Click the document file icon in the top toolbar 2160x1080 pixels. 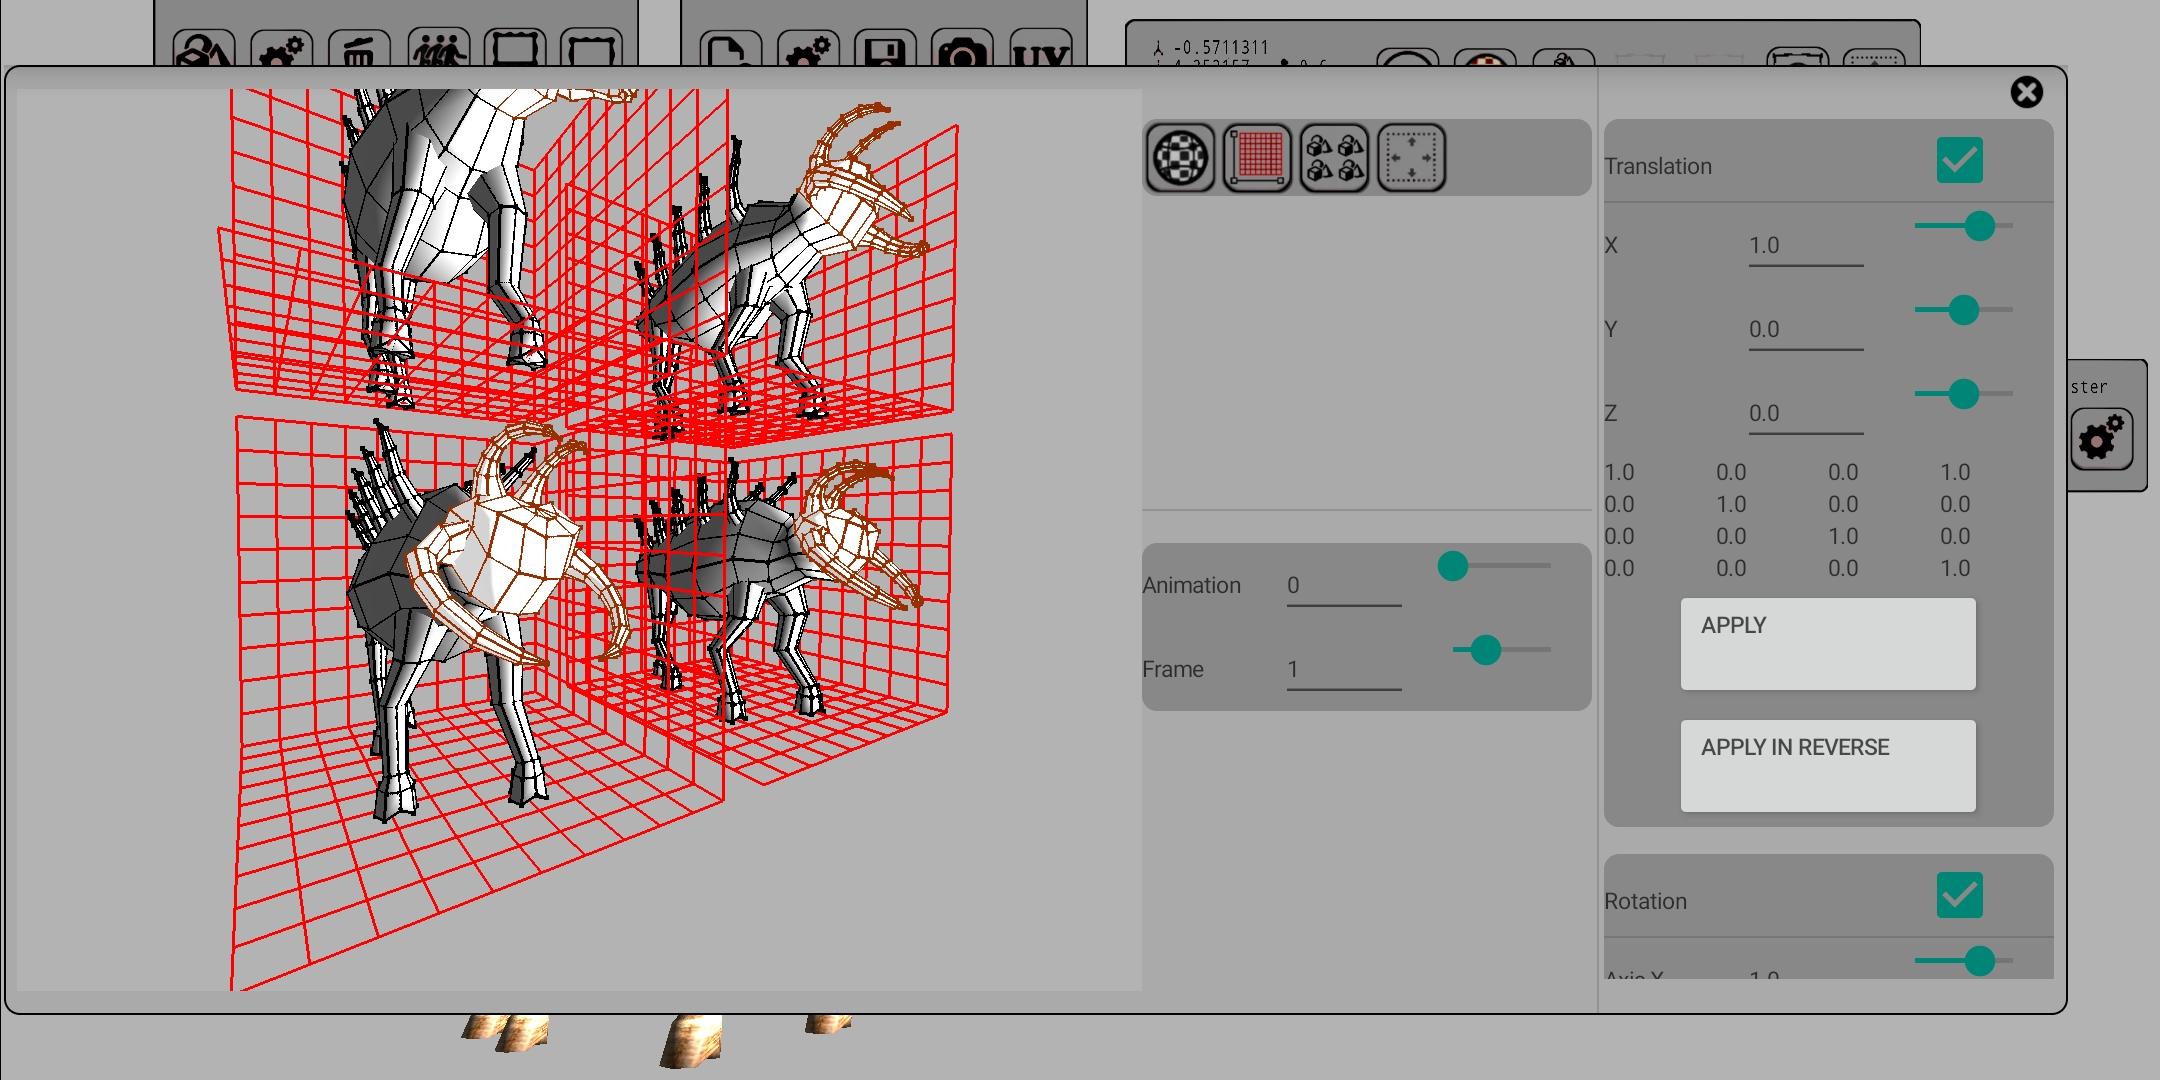point(731,50)
